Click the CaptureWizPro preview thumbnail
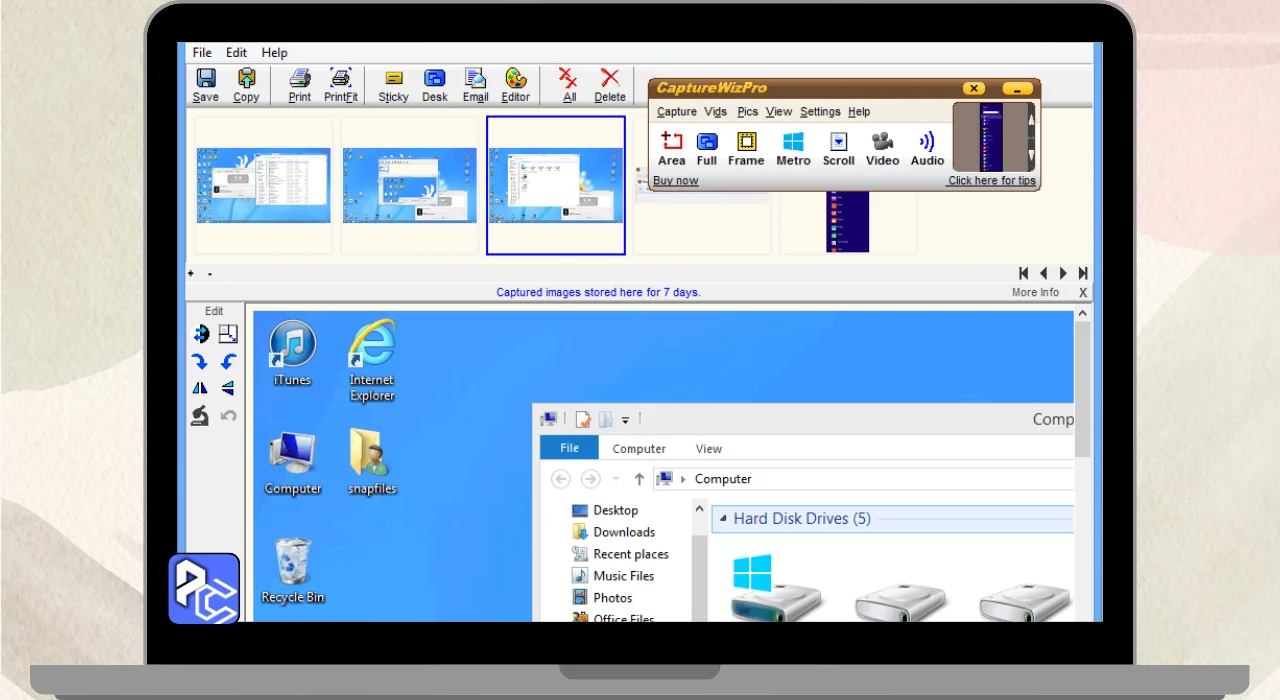This screenshot has width=1280, height=700. [990, 137]
